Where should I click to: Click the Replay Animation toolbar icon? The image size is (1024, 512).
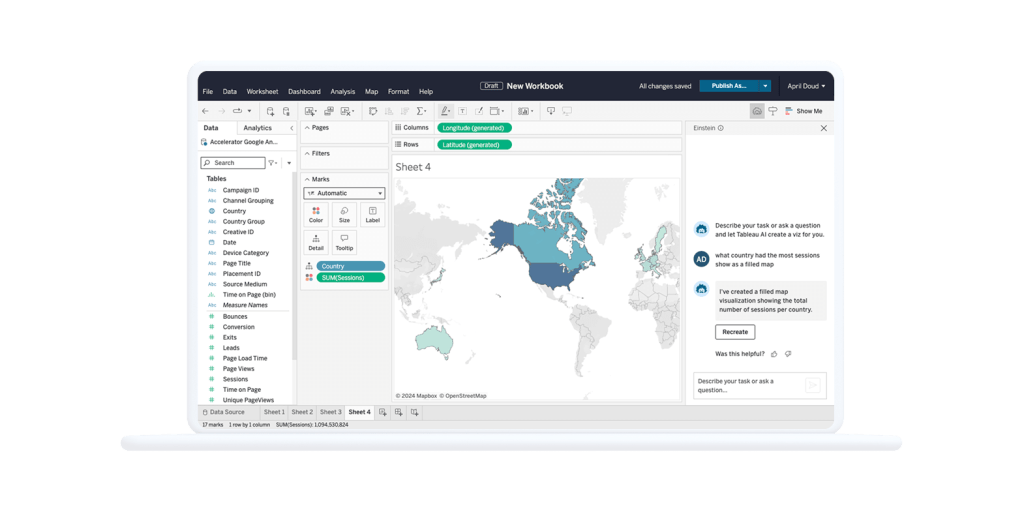[x=238, y=111]
